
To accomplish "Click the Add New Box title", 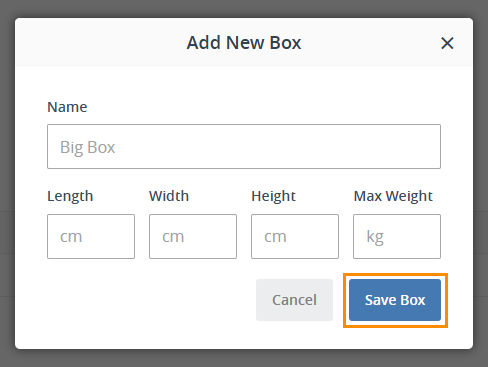I will (244, 43).
